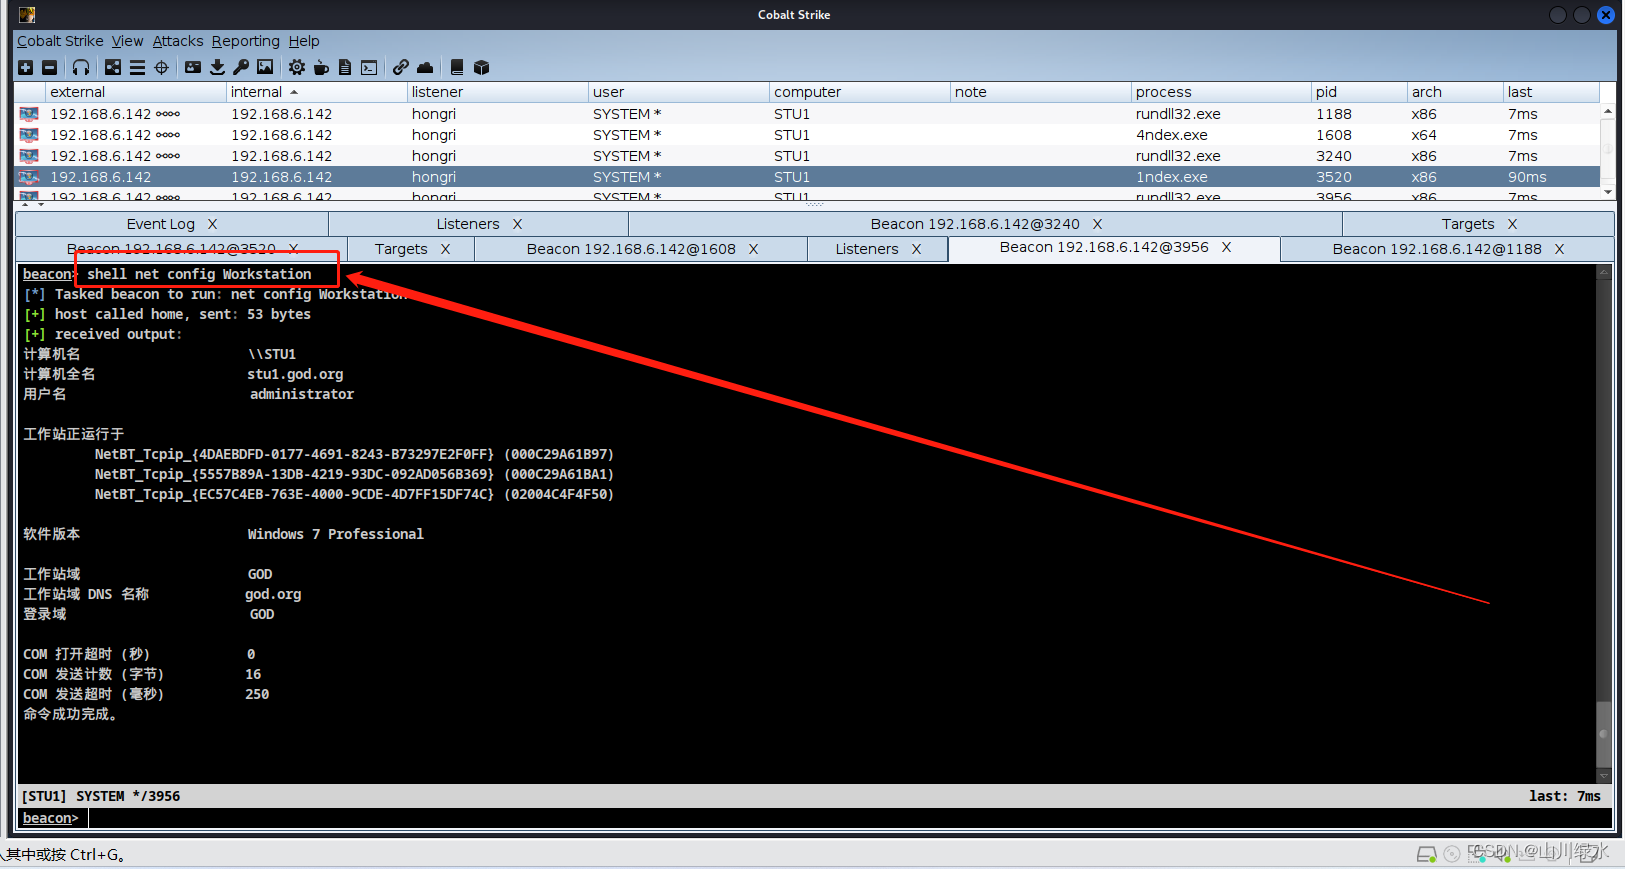This screenshot has width=1625, height=869.
Task: Open the help book icon
Action: (457, 67)
